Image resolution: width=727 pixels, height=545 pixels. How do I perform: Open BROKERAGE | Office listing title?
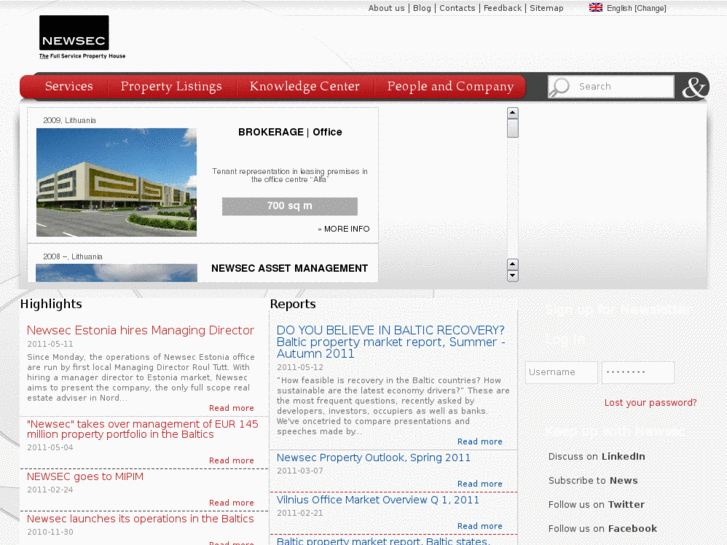coord(290,132)
